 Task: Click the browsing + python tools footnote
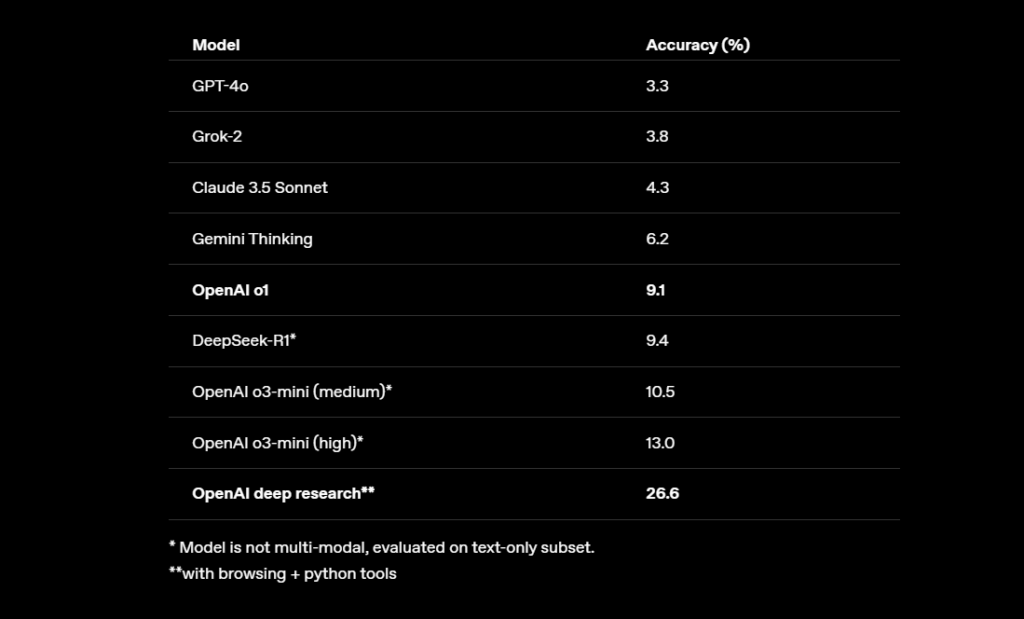click(282, 574)
